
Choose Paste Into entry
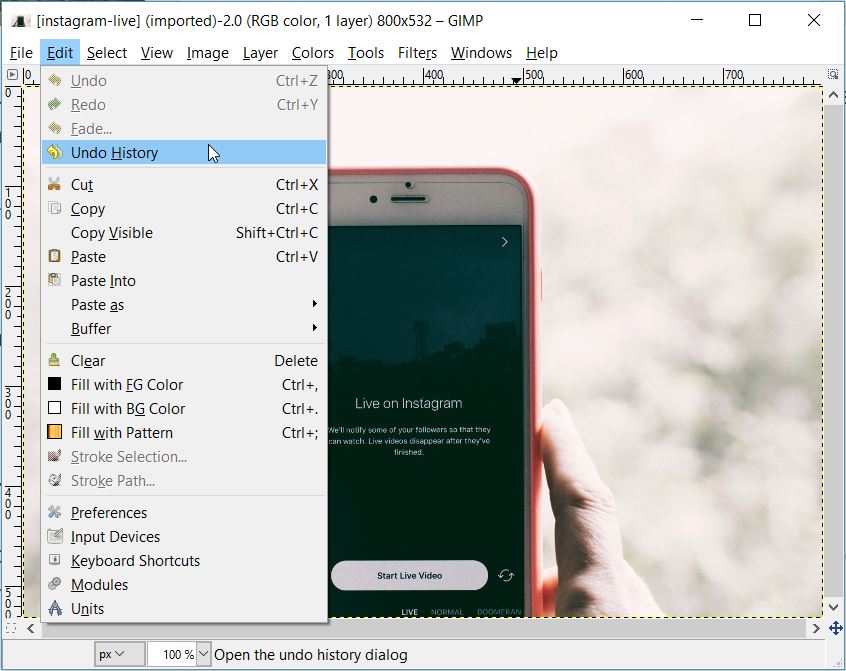pyautogui.click(x=184, y=280)
